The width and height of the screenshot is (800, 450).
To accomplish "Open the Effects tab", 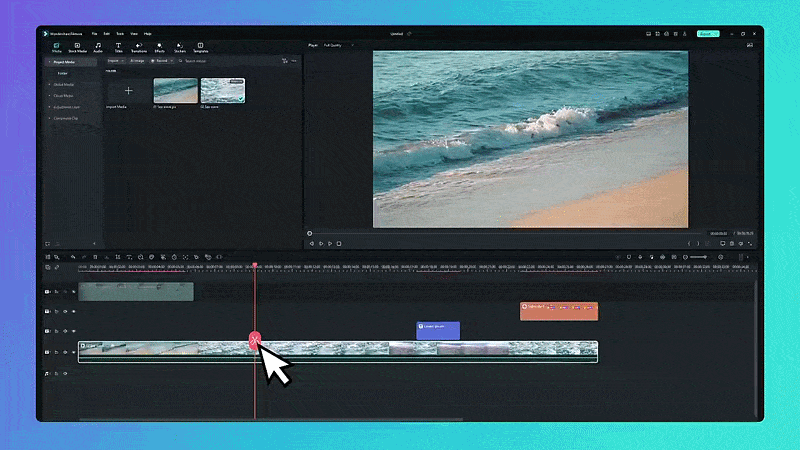I will 160,47.
